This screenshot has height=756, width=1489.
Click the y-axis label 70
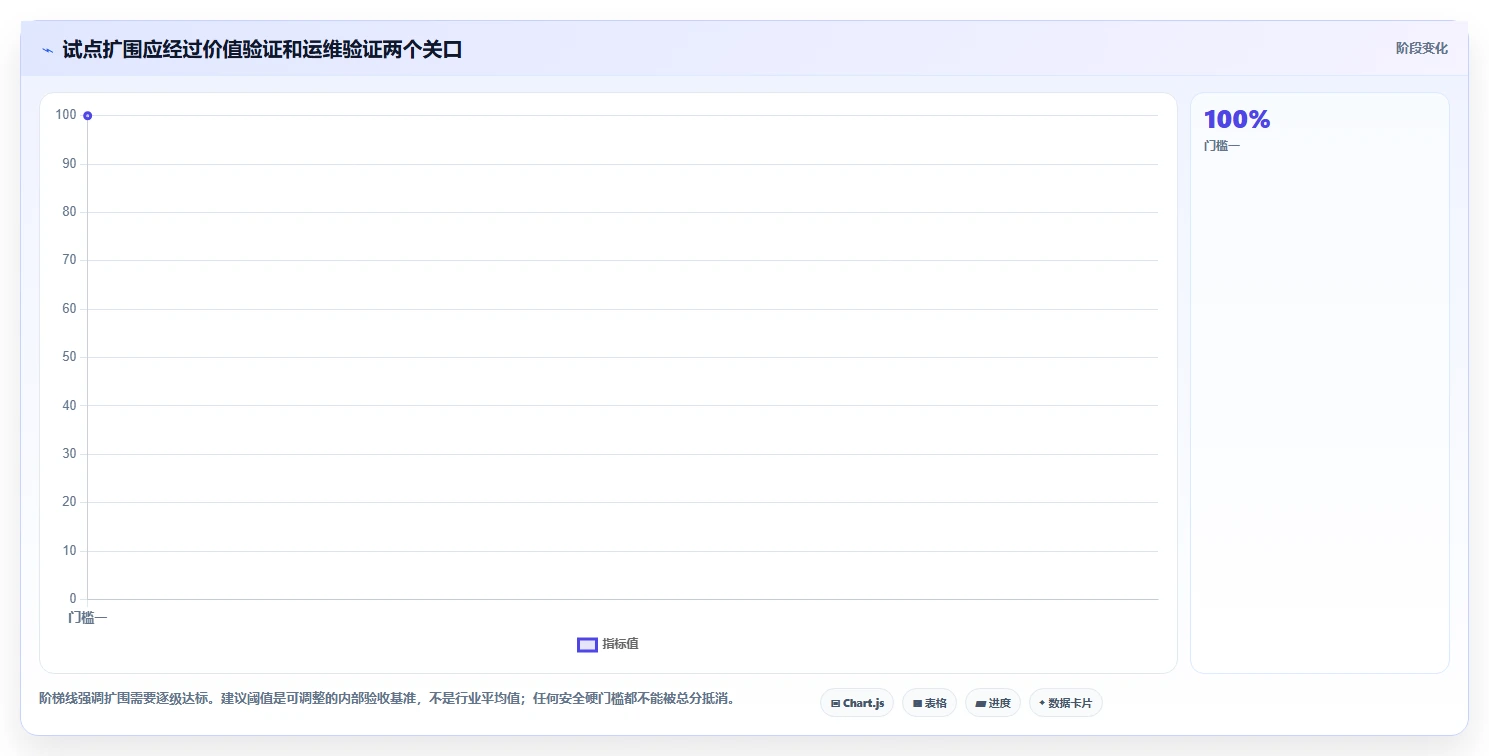point(69,260)
